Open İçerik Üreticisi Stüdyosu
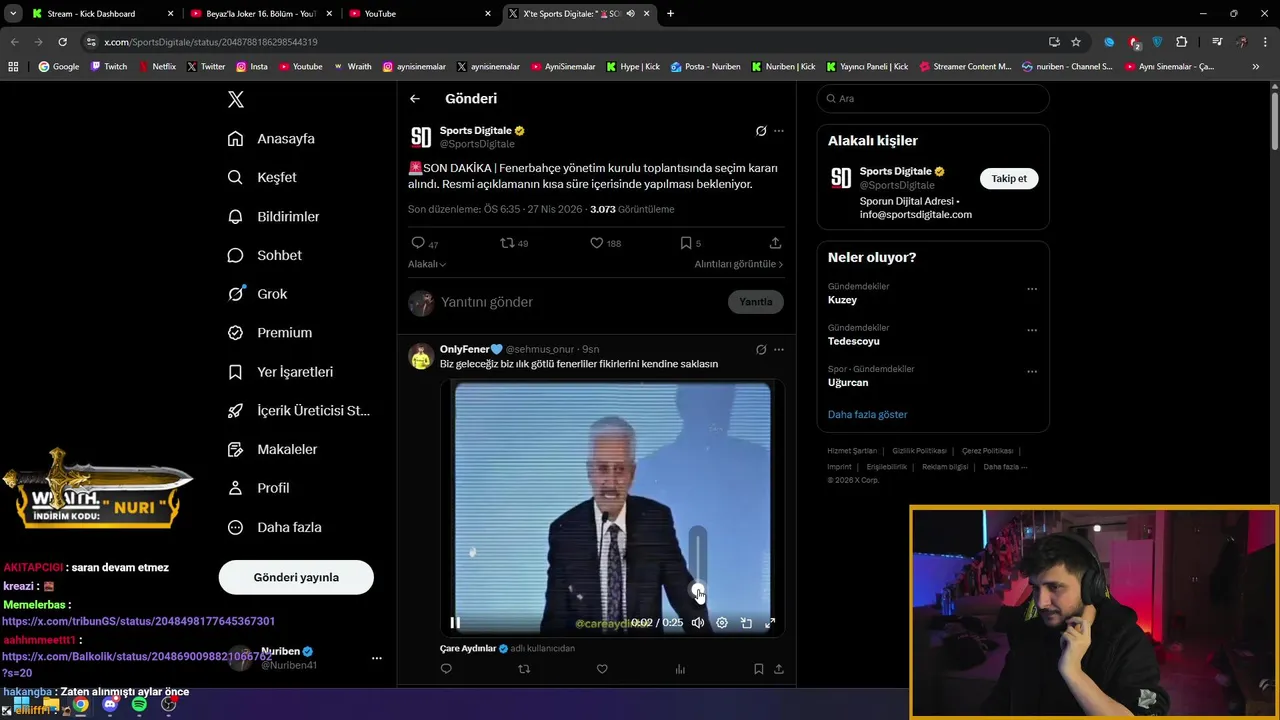 pyautogui.click(x=298, y=411)
